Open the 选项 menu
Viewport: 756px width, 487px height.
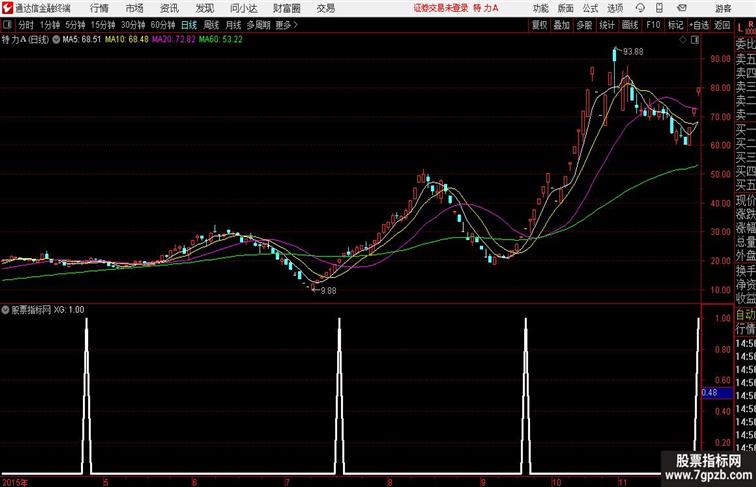tap(615, 8)
